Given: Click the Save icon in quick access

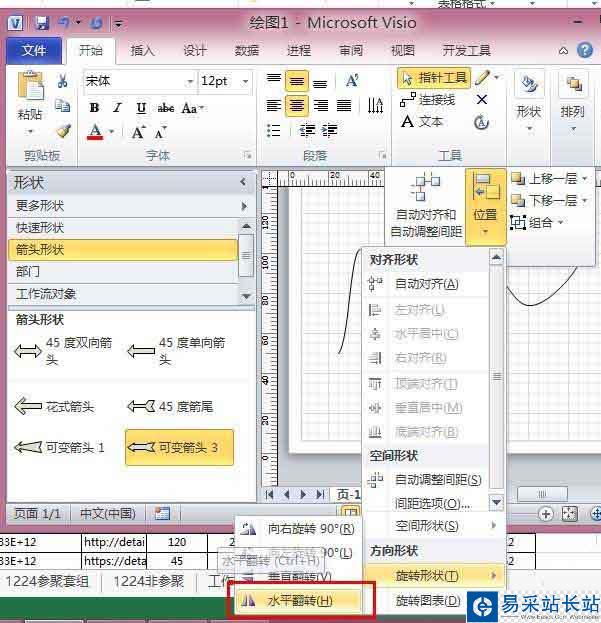Looking at the screenshot, I should click(x=41, y=23).
